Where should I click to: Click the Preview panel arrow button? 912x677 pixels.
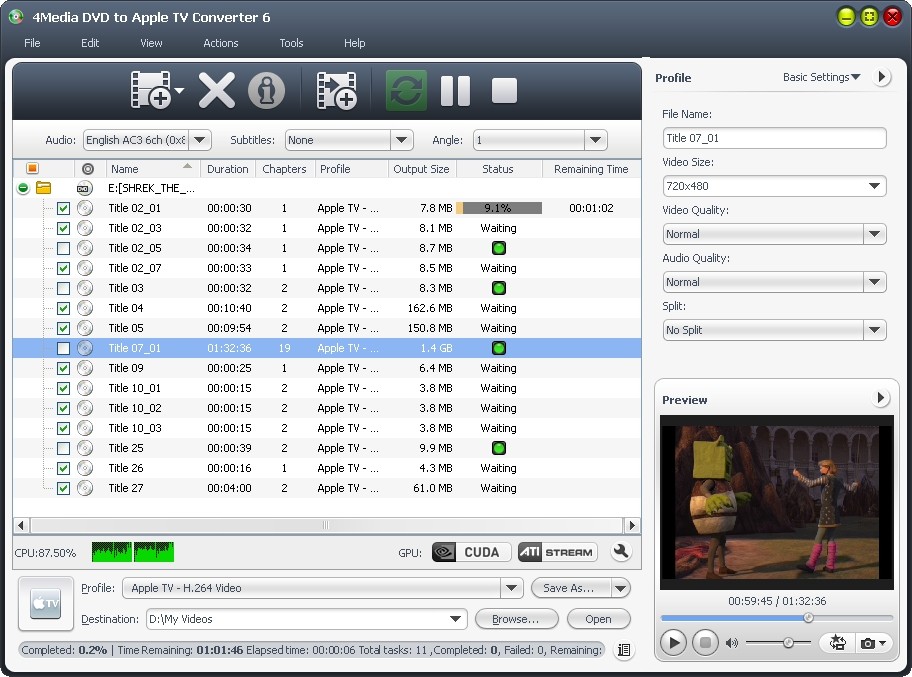coord(881,398)
